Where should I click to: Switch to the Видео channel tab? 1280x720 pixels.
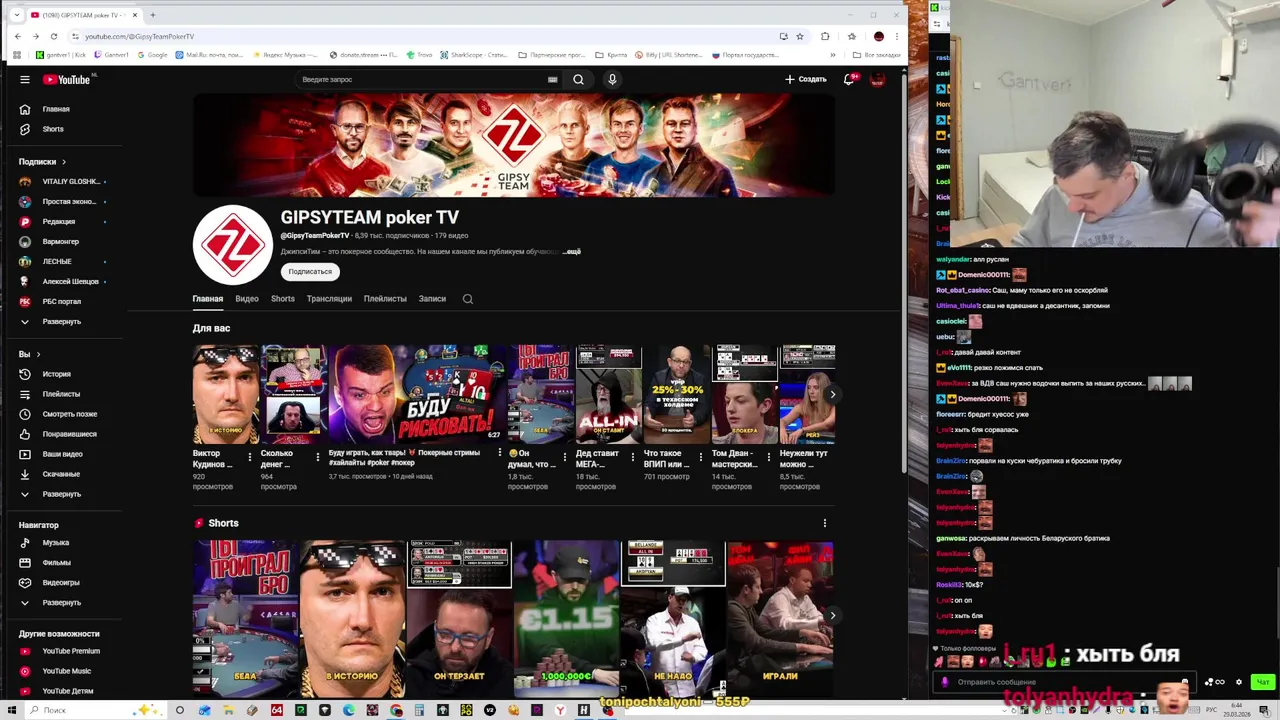pyautogui.click(x=247, y=299)
